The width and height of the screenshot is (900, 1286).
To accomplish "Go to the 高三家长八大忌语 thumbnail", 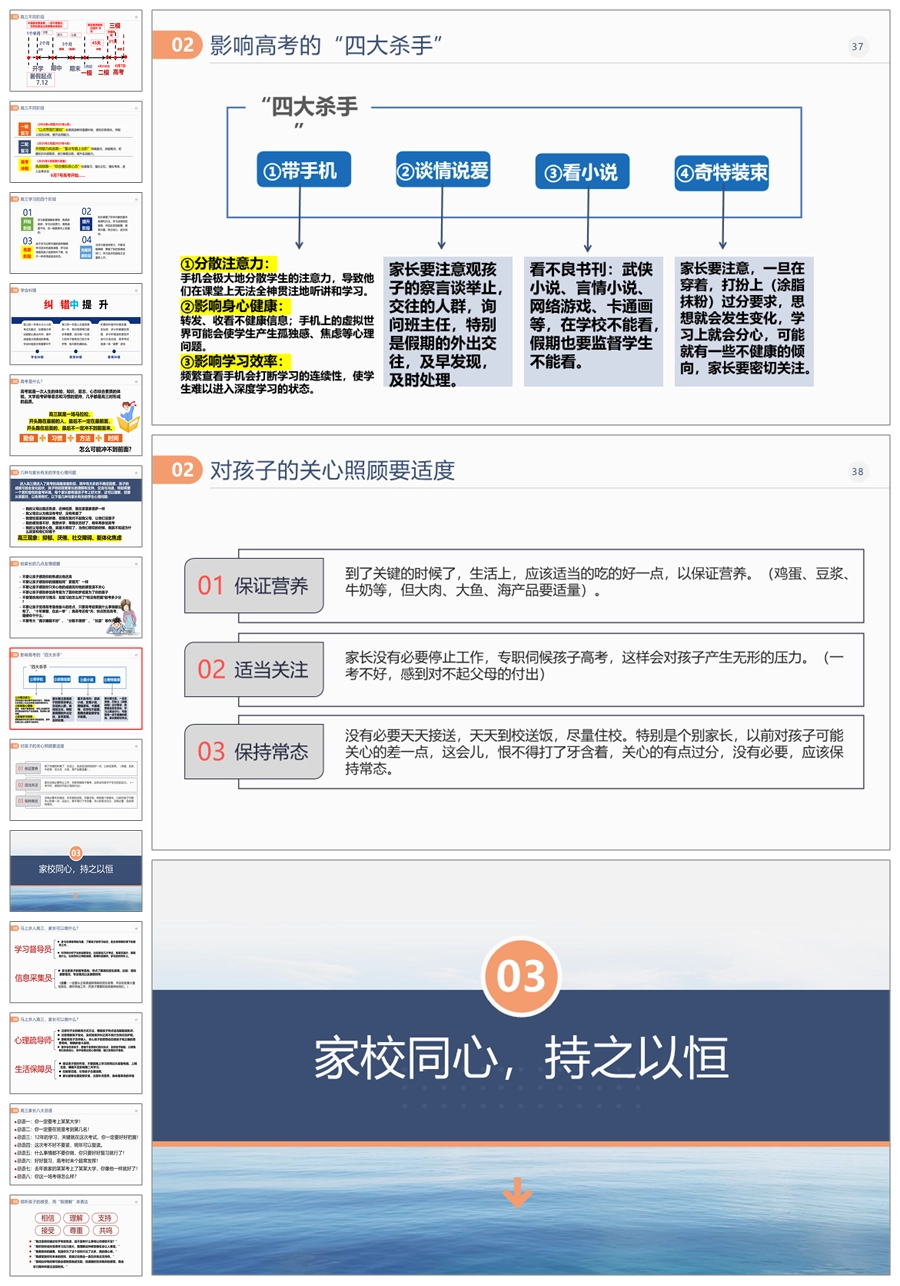I will [76, 1144].
